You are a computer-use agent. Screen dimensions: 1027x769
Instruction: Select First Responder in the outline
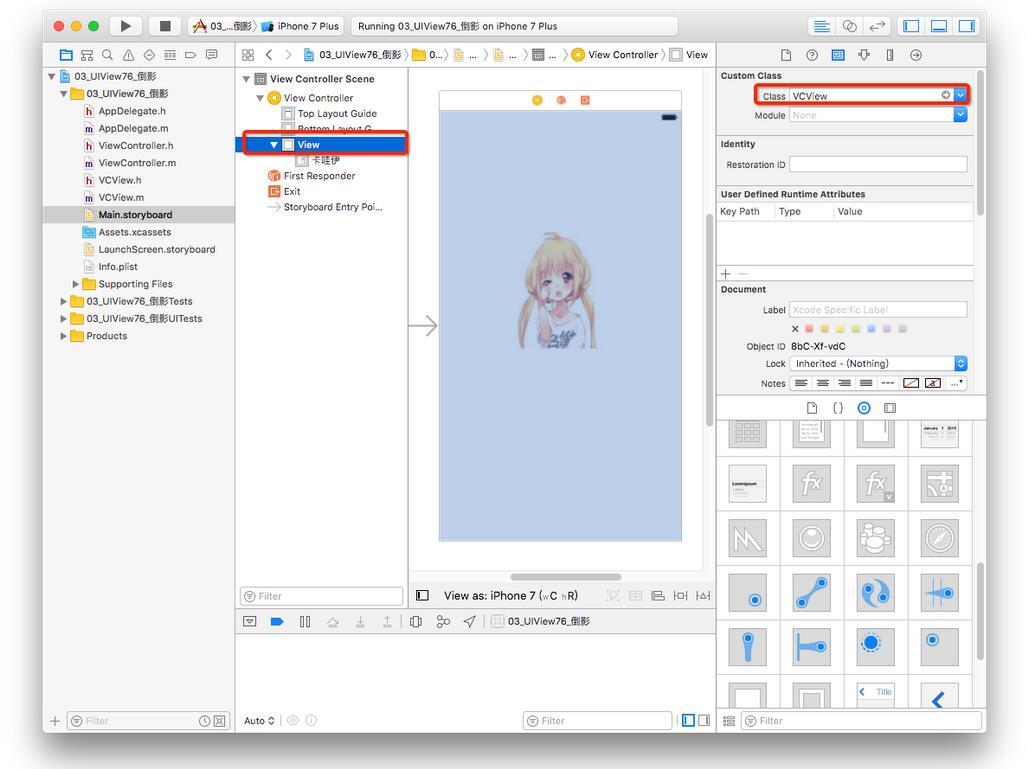point(318,176)
